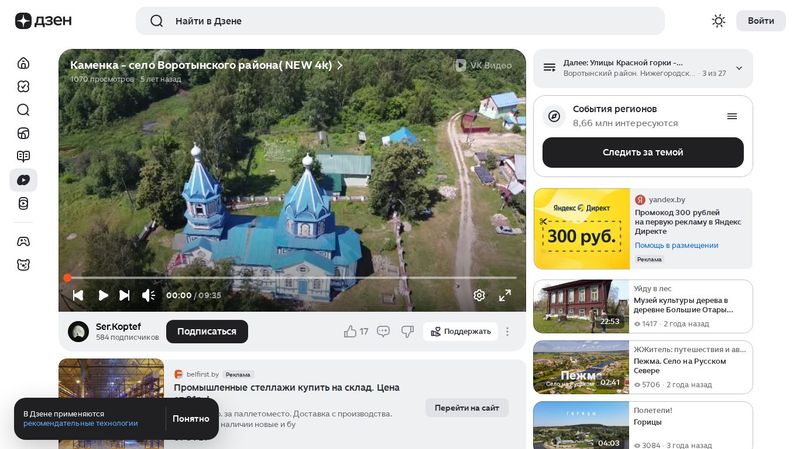The height and width of the screenshot is (449, 800).
Task: Toggle light/dark theme sun icon
Action: (x=718, y=21)
